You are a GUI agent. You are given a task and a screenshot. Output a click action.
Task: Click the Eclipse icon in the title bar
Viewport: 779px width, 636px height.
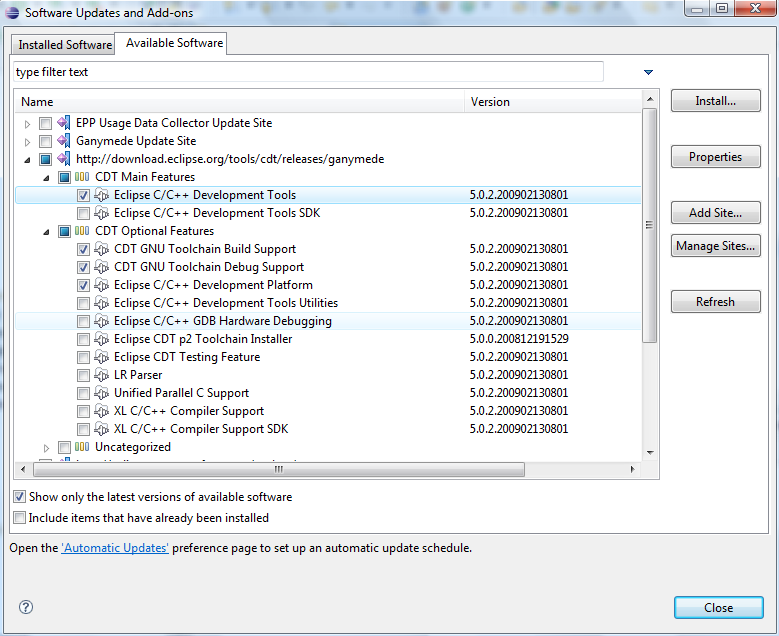coord(12,12)
